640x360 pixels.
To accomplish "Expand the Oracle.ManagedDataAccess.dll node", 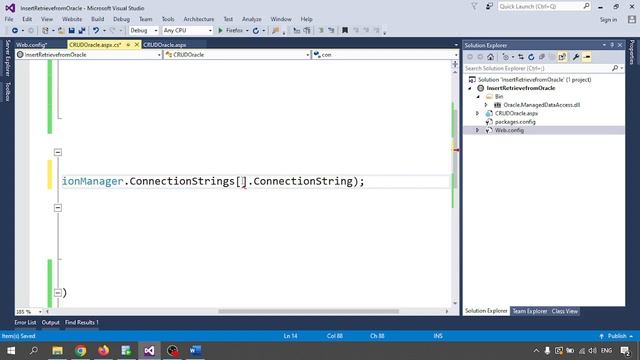I will [486, 105].
